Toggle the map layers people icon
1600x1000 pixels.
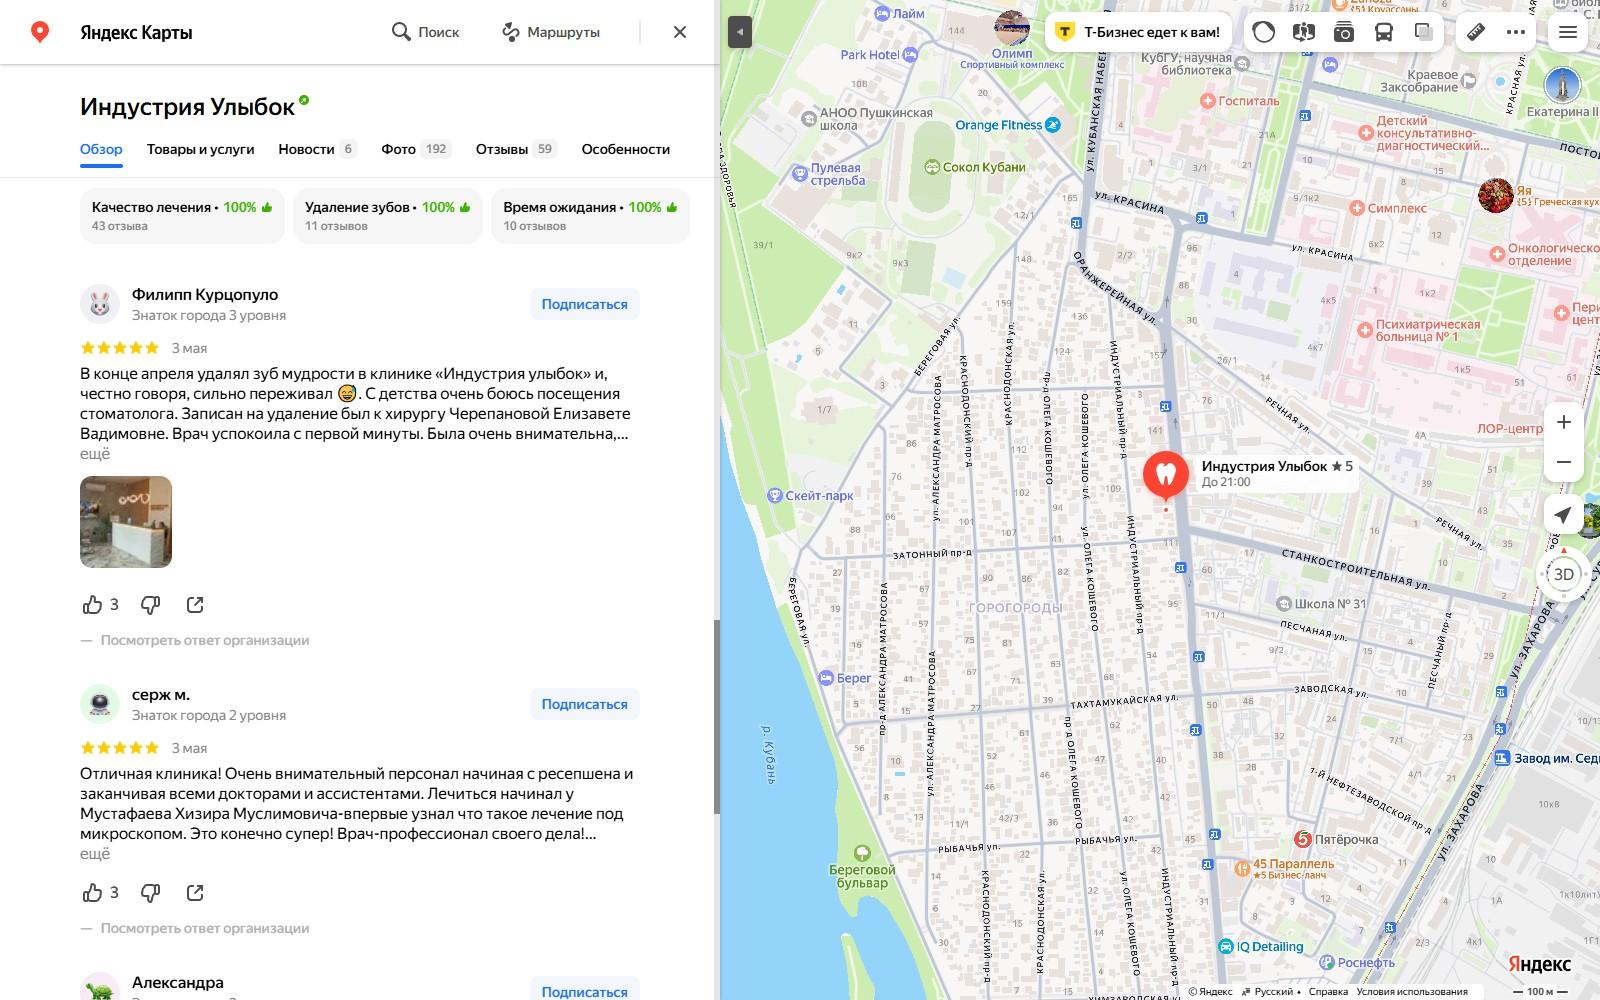point(1303,32)
